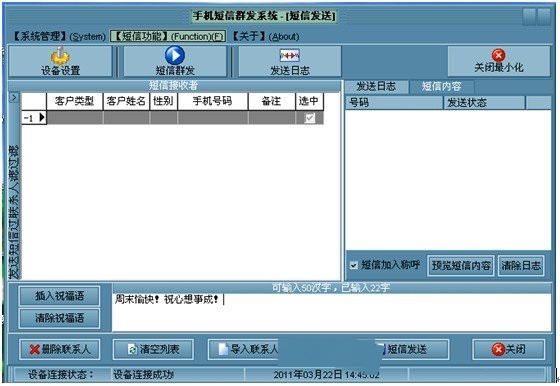Click the 清除日志 button
Viewport: 560px width, 386px height.
point(521,266)
